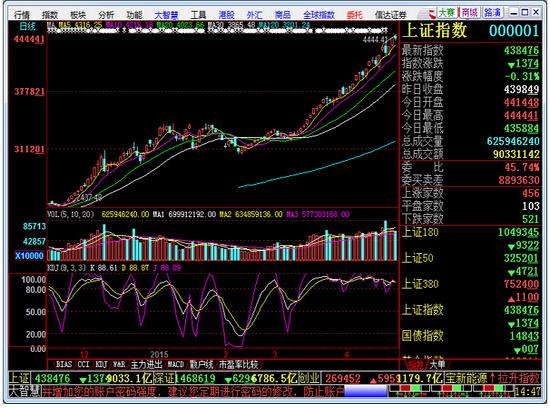Click the 上证指数 title heading
The height and width of the screenshot is (408, 550).
tap(435, 30)
